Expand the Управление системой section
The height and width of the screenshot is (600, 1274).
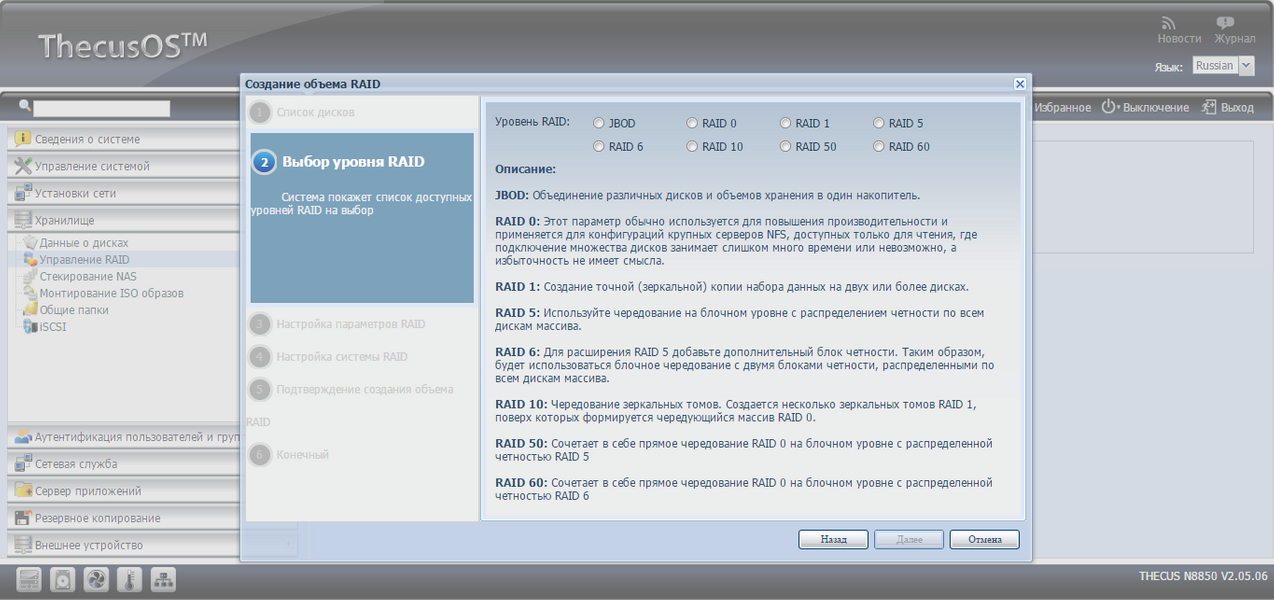tap(92, 166)
